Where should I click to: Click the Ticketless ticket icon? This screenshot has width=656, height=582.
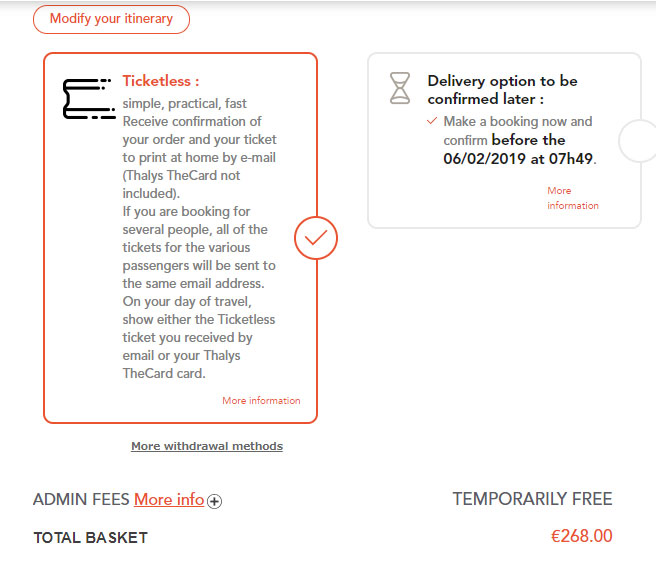coord(89,99)
